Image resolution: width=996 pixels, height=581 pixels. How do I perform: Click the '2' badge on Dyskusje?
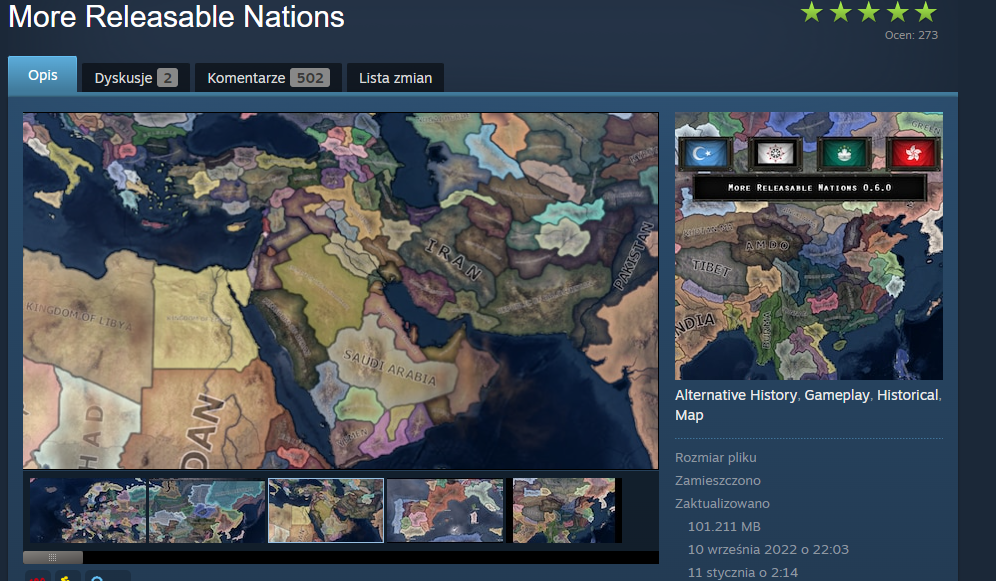(168, 78)
